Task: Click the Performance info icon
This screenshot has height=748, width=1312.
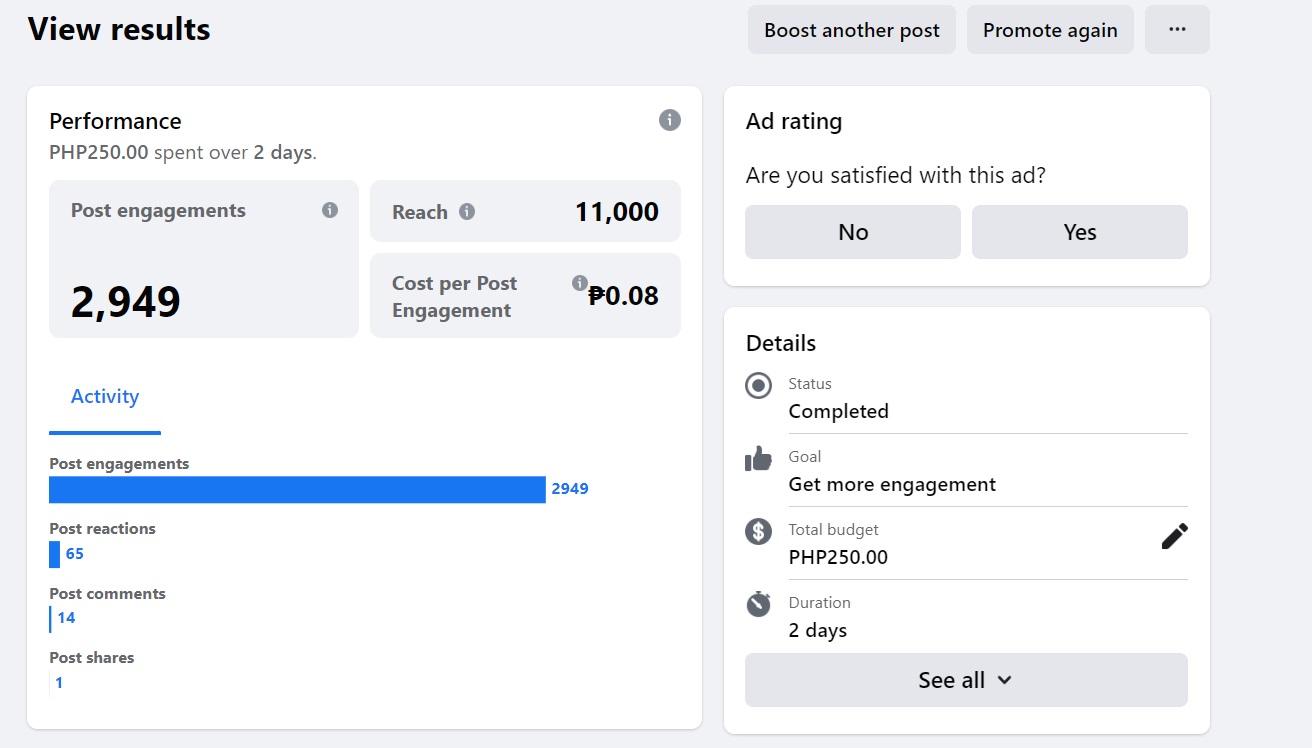Action: click(670, 120)
